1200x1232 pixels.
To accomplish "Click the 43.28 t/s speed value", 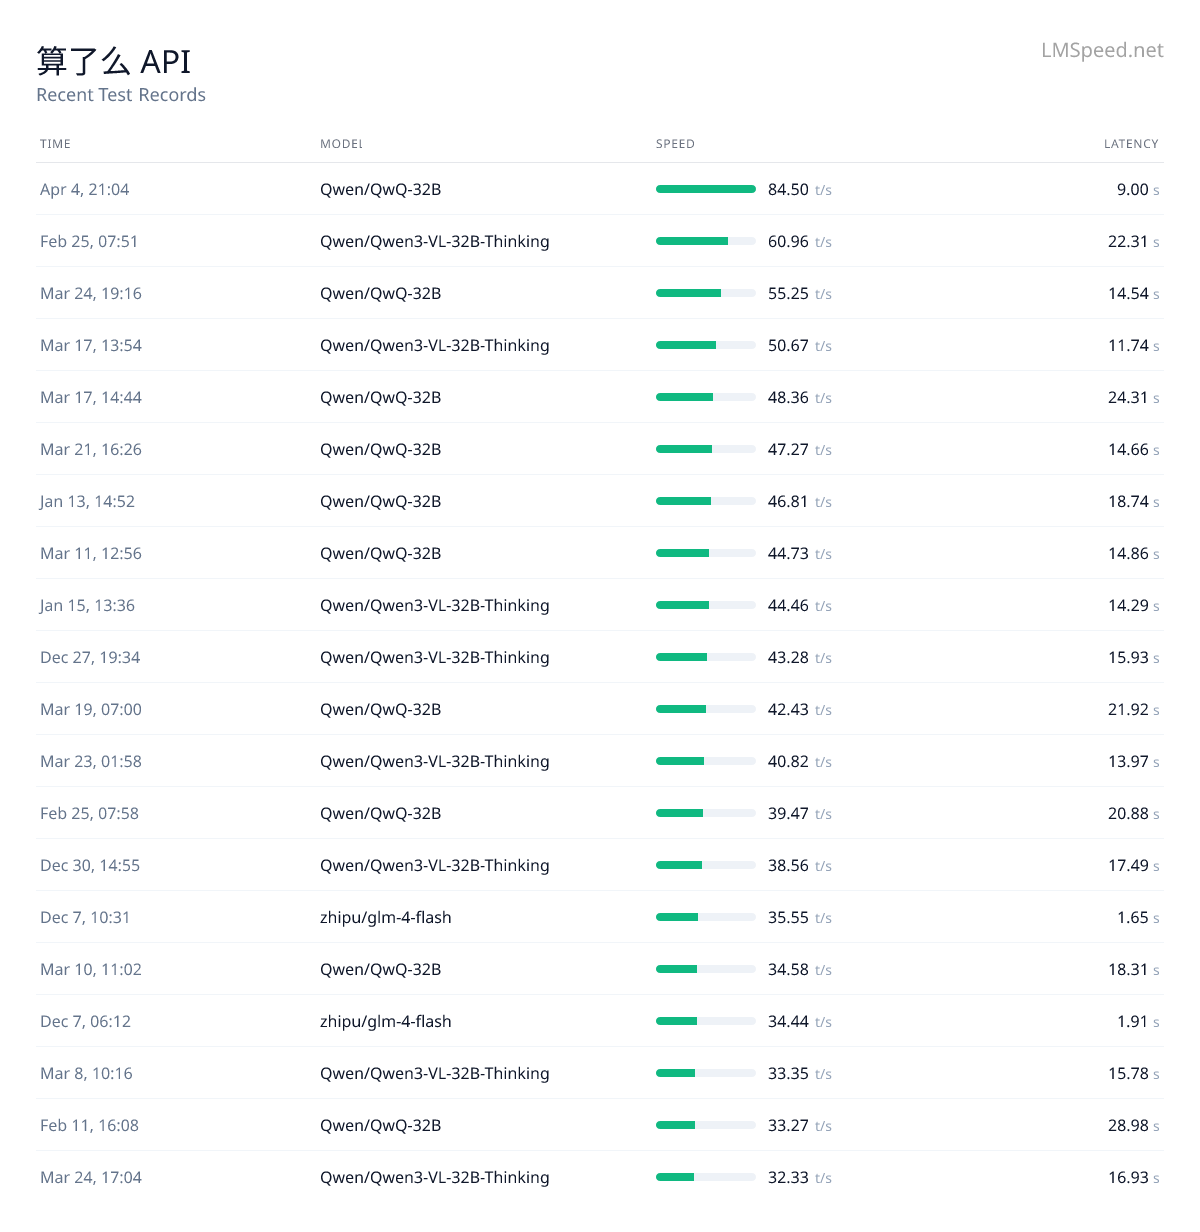I will (800, 657).
